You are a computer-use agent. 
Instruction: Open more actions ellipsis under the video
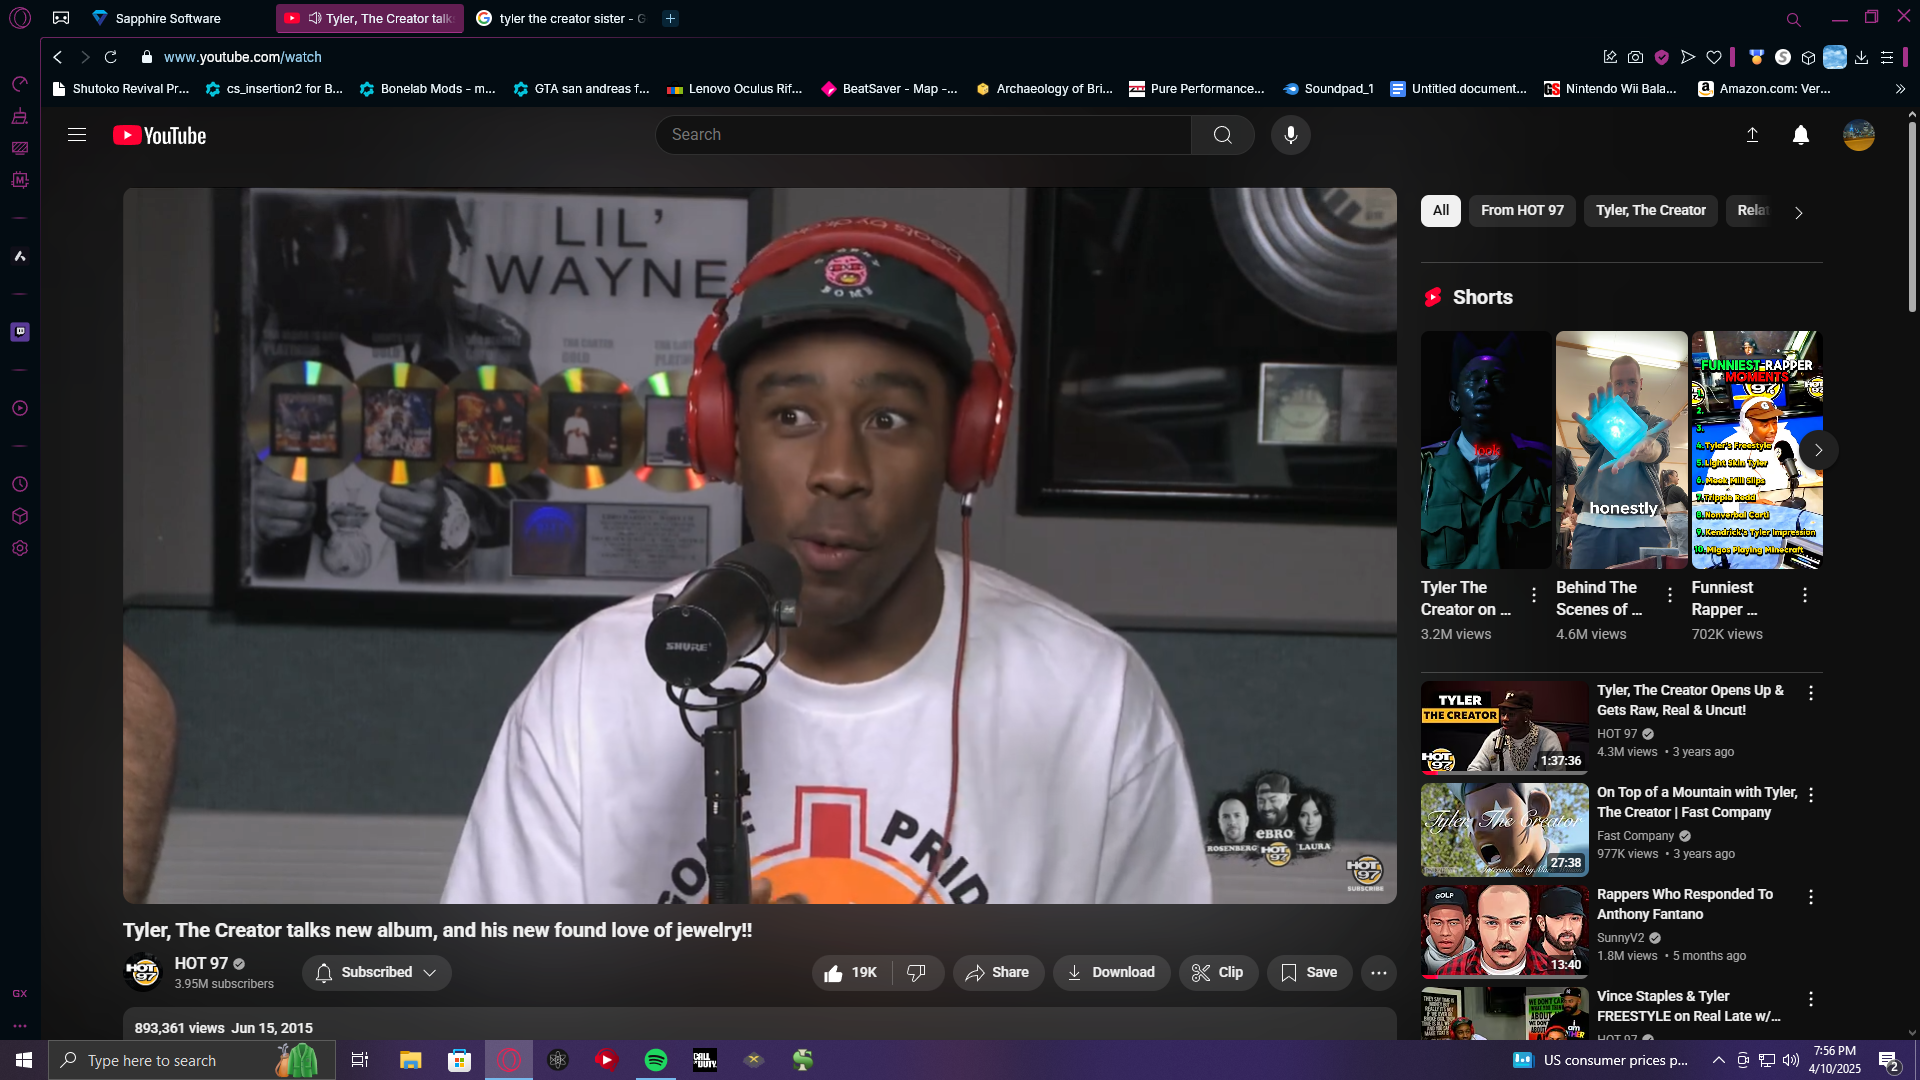pos(1378,972)
